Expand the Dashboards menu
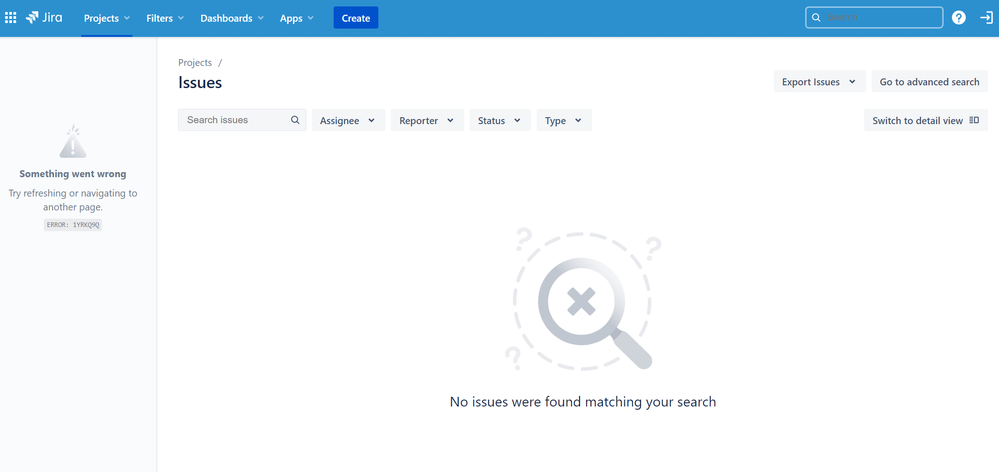This screenshot has width=999, height=472. [x=232, y=18]
